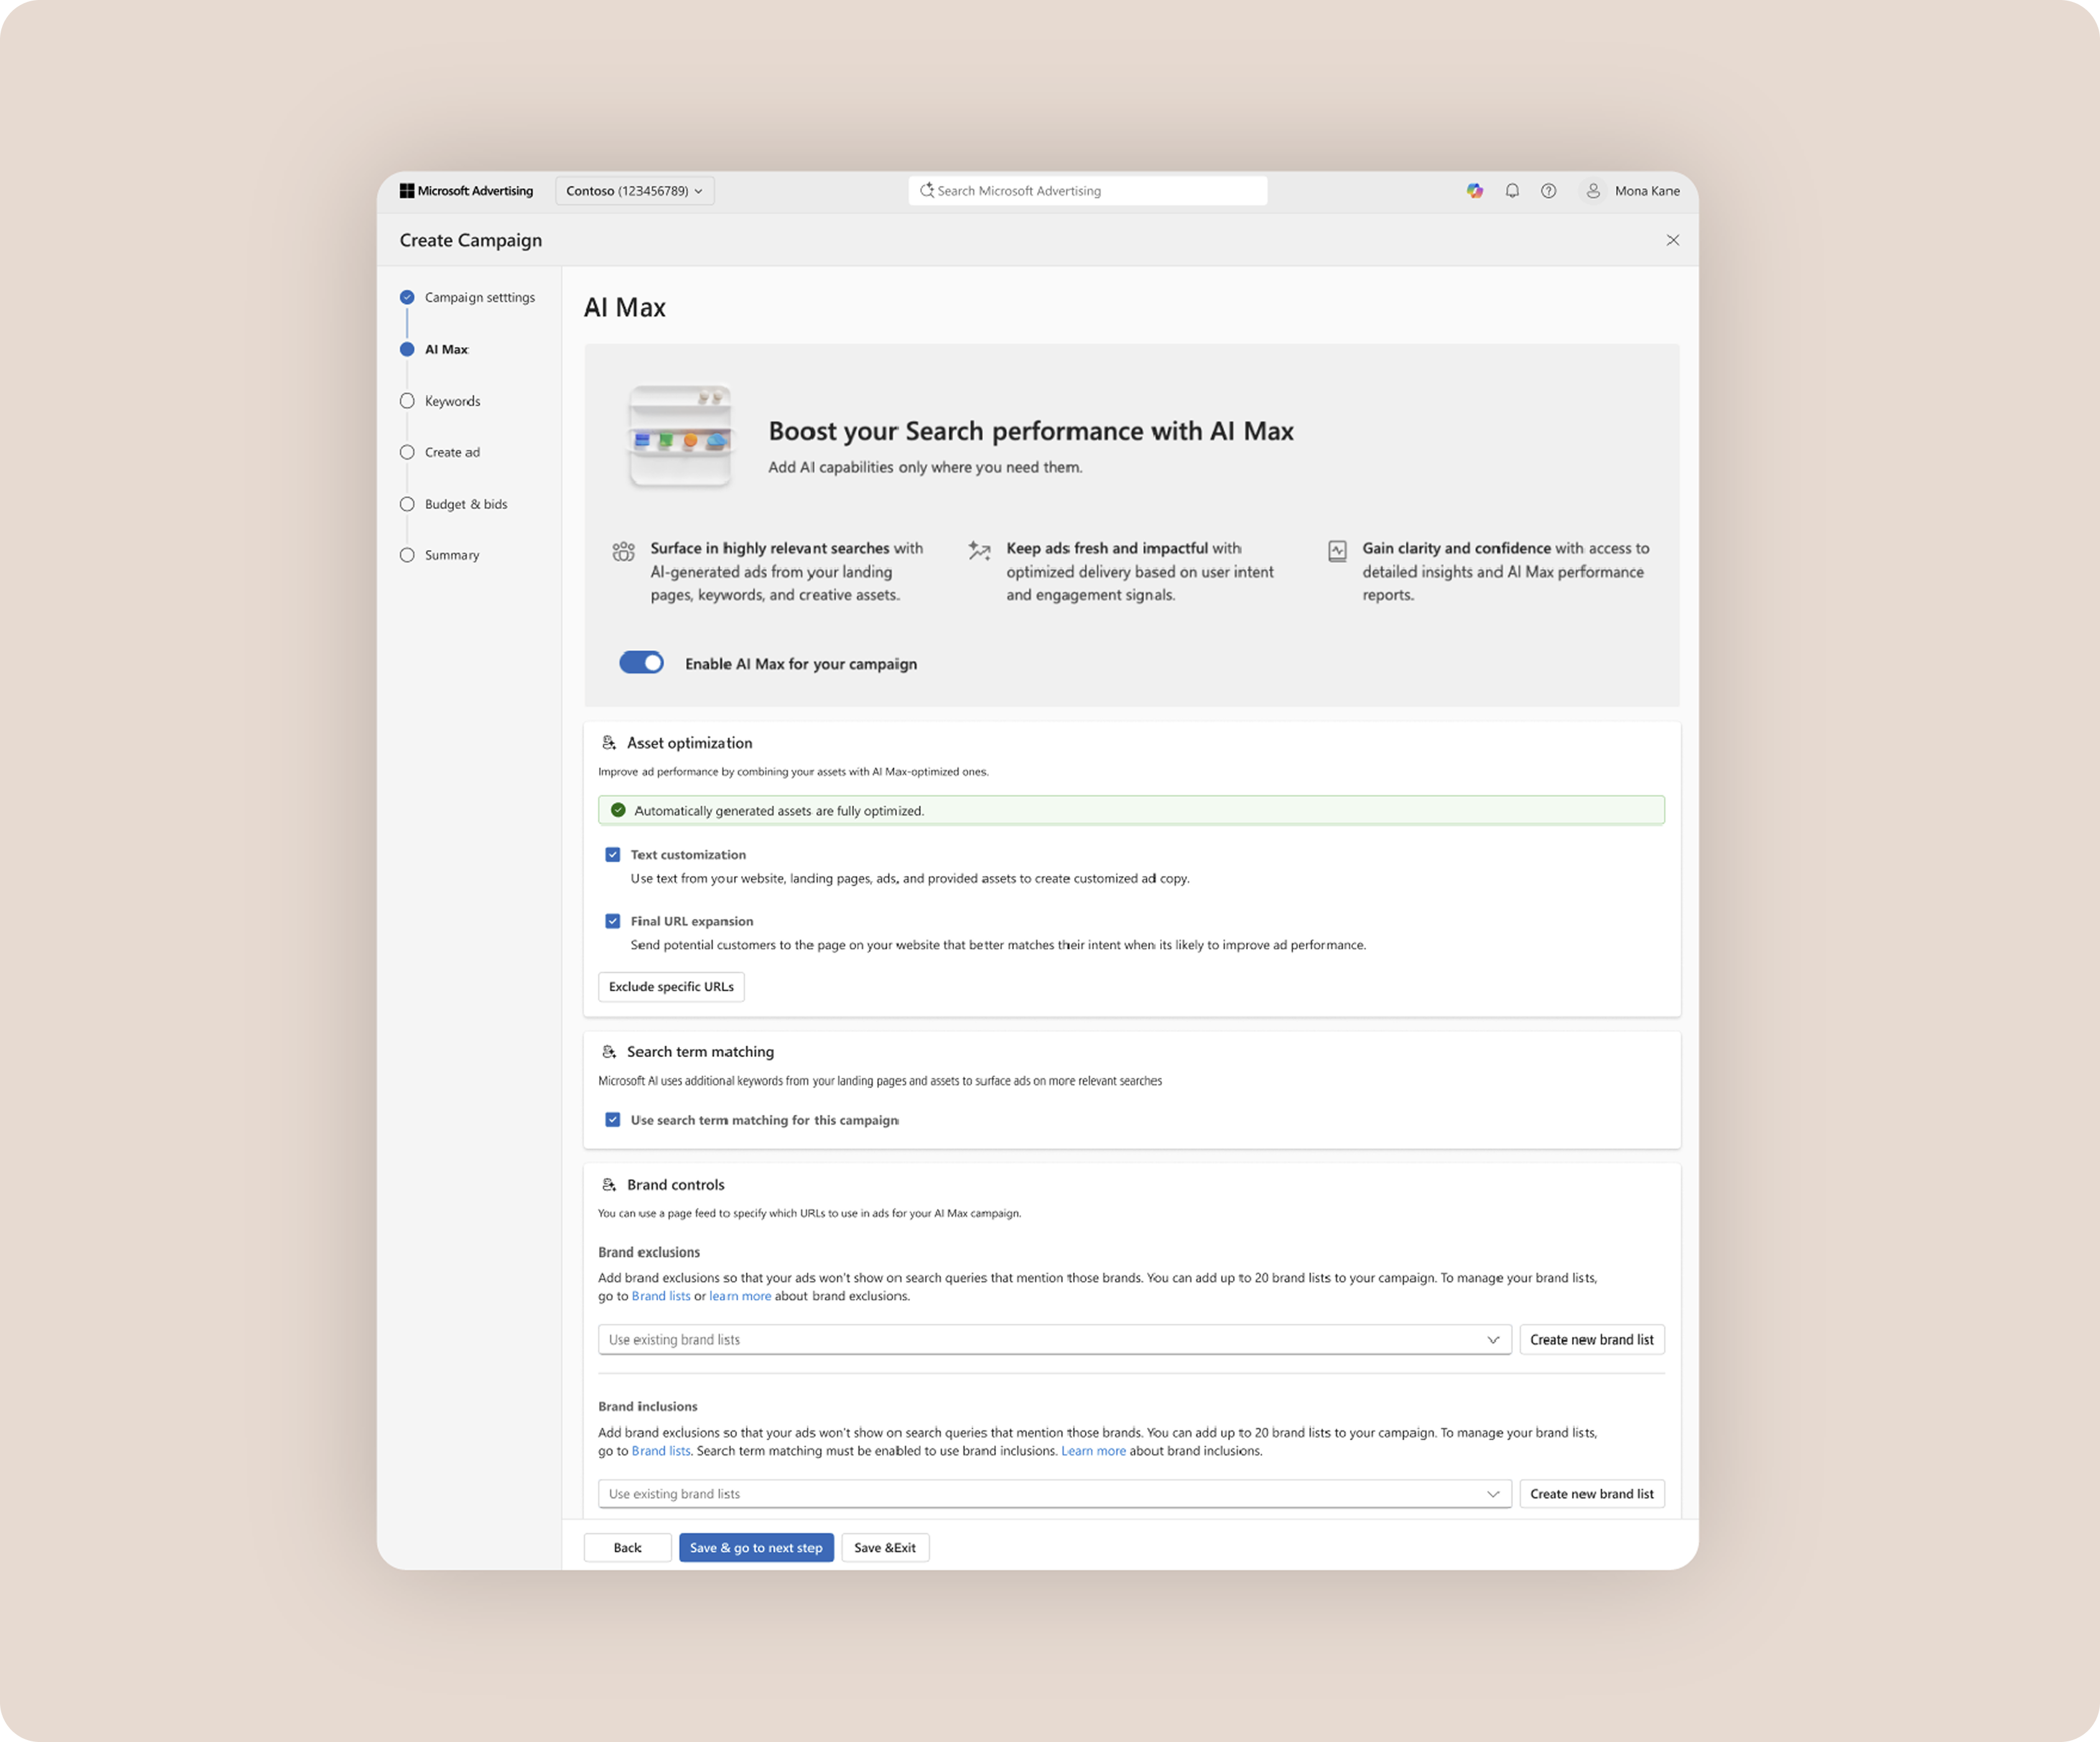Go to the Summary step
The height and width of the screenshot is (1742, 2100).
tap(452, 555)
